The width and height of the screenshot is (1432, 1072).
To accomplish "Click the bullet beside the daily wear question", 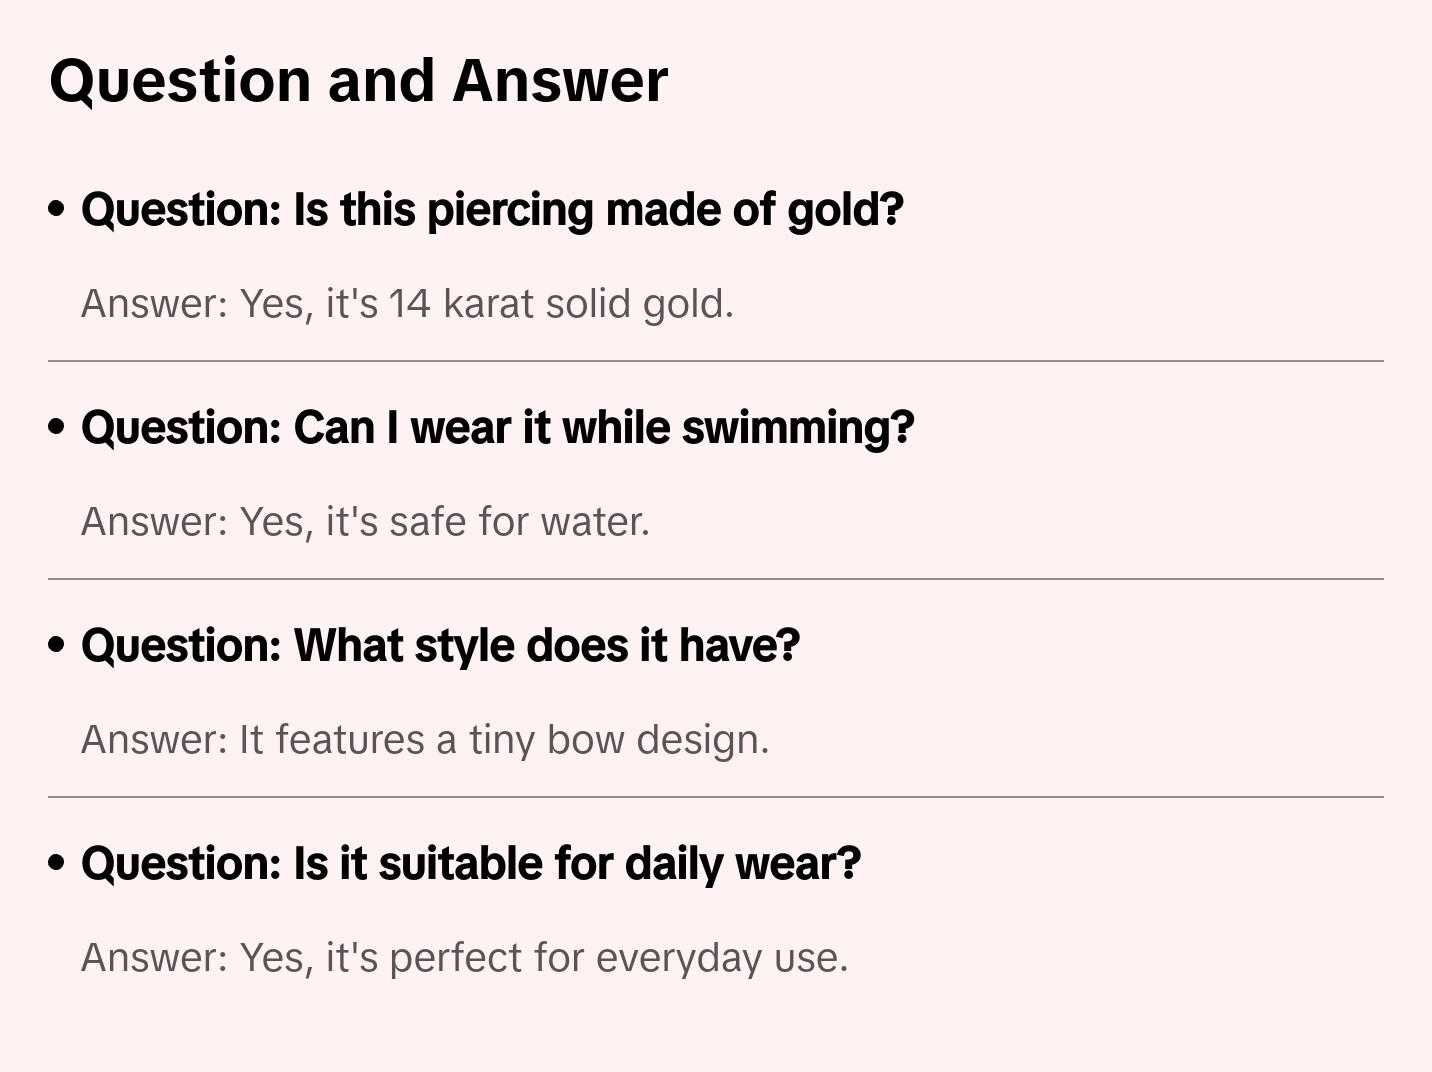I will pyautogui.click(x=57, y=863).
